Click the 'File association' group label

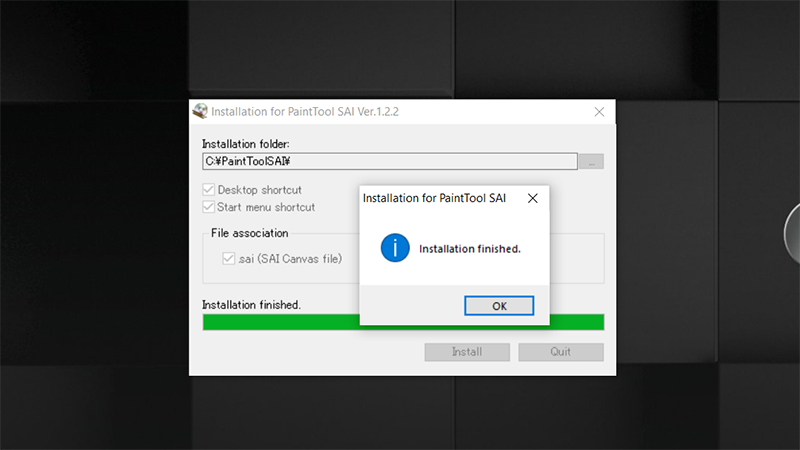click(x=249, y=233)
